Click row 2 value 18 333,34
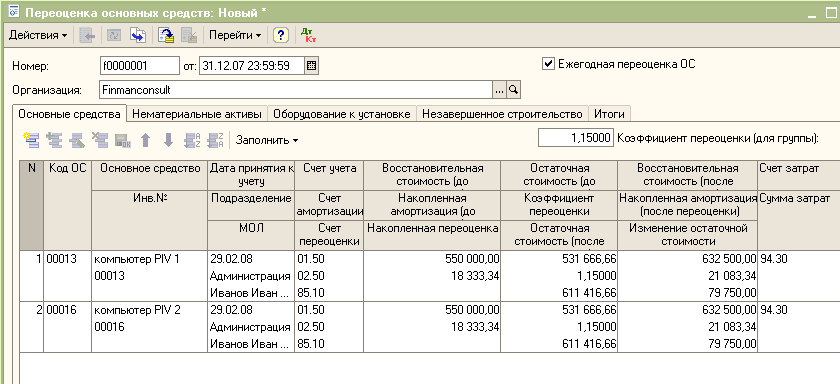840x384 pixels. click(x=432, y=327)
